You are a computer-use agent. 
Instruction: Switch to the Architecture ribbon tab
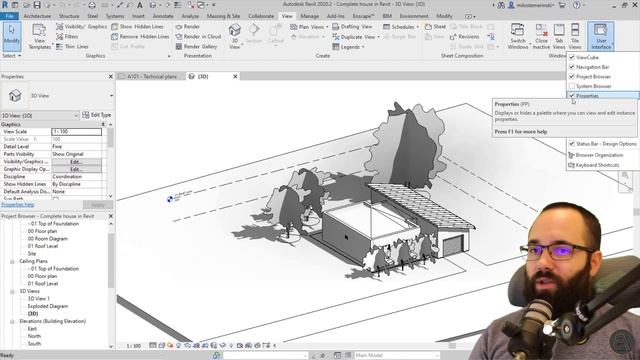(37, 16)
